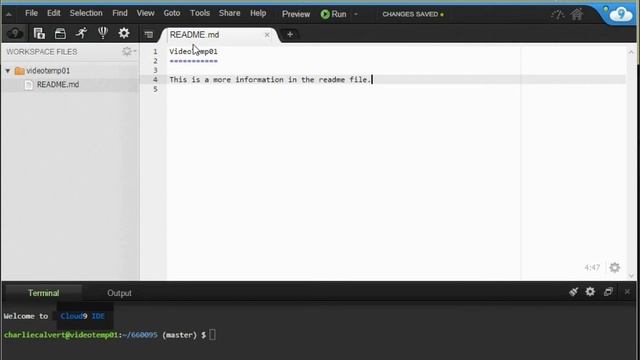Switch to the Terminal tab
640x360 pixels.
(x=43, y=293)
